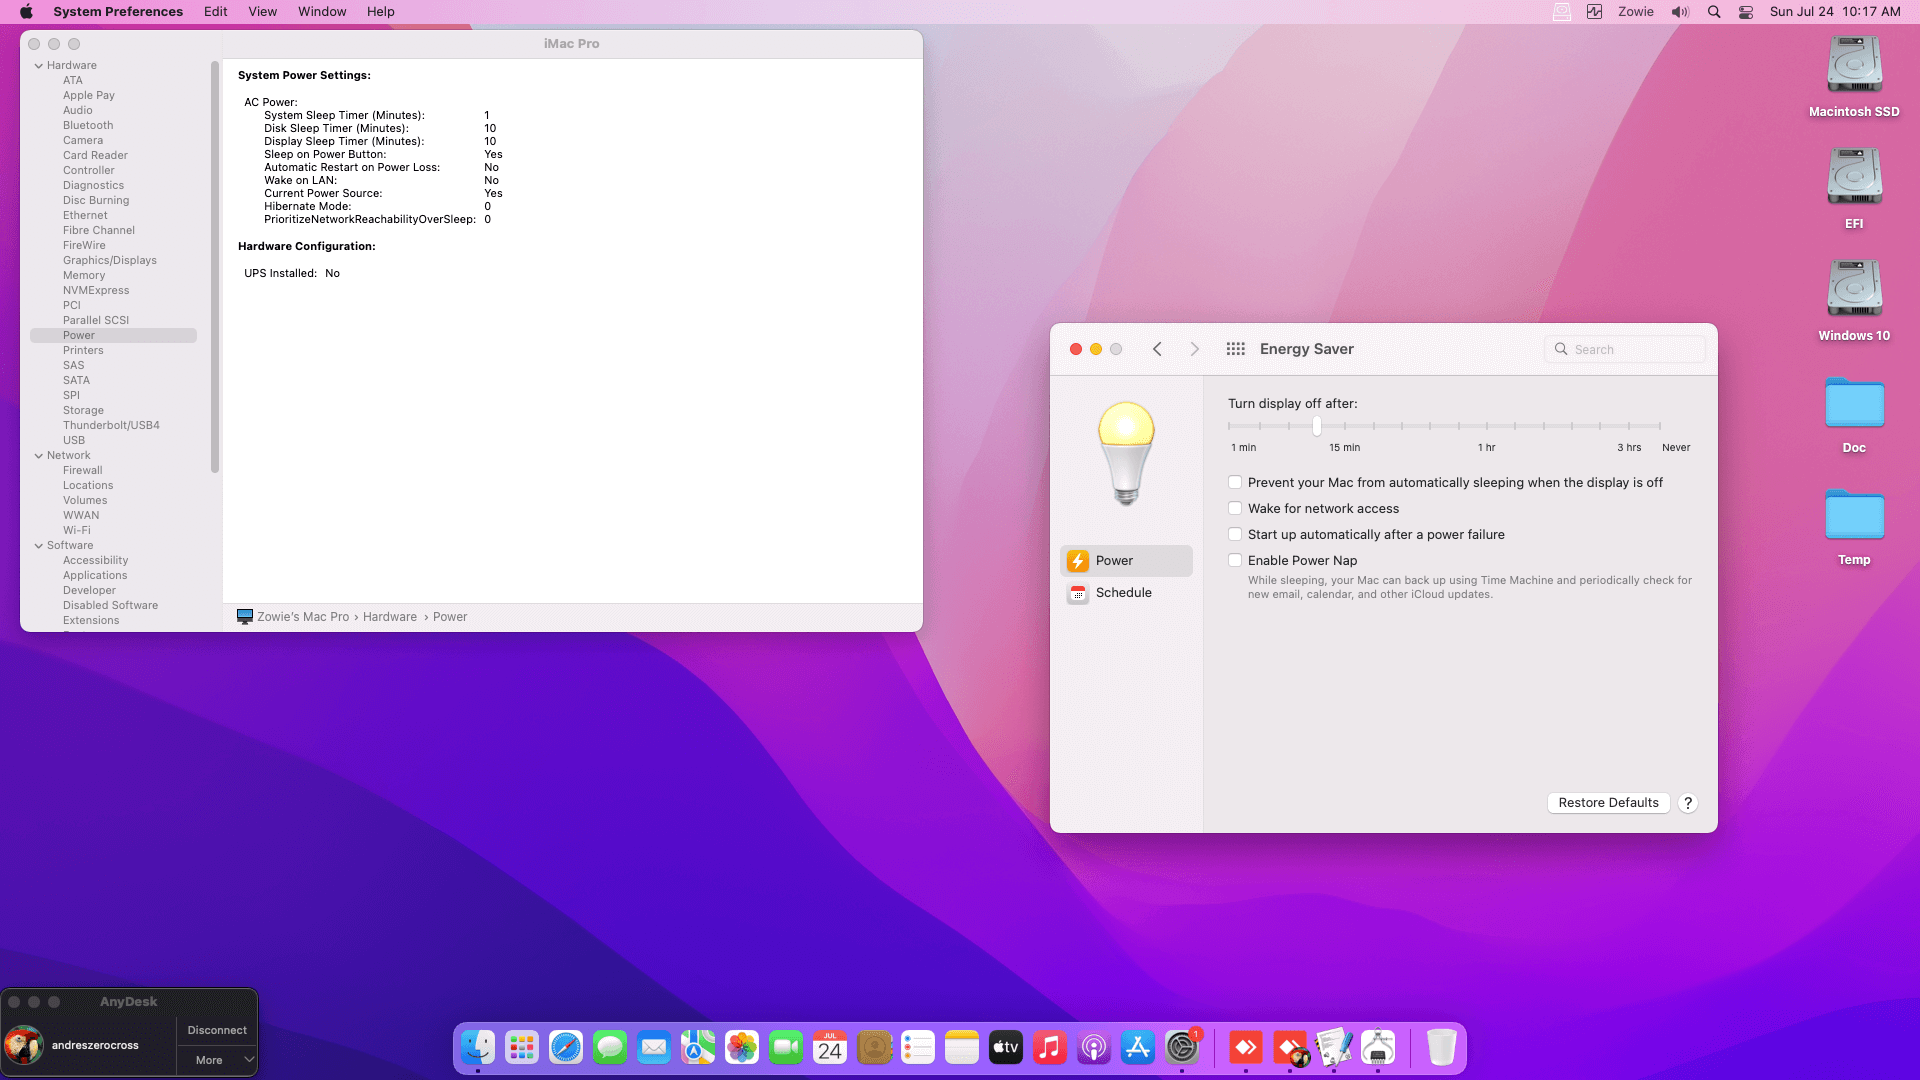Open System Preferences Dock icon

(1182, 1047)
